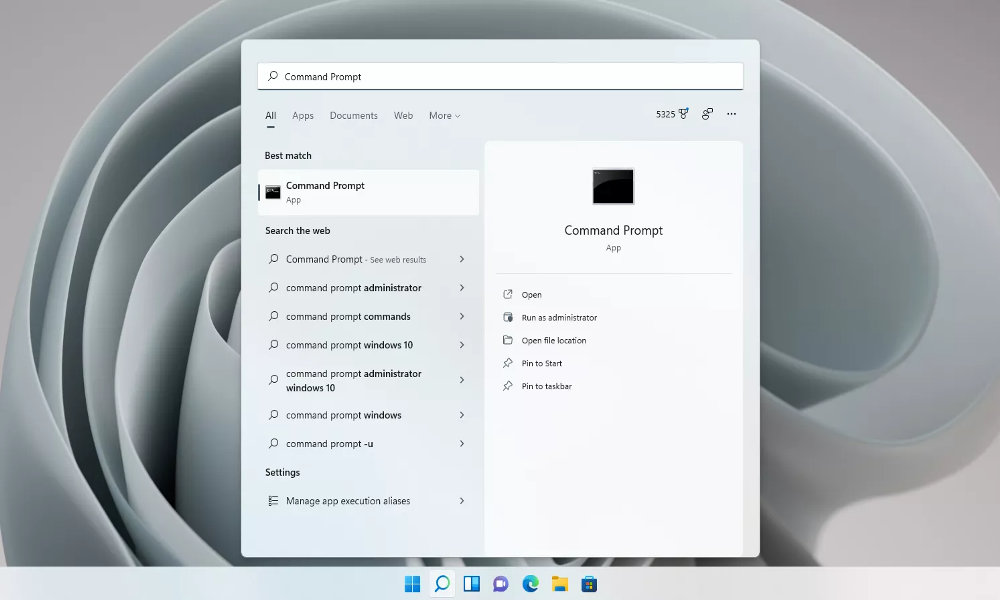Viewport: 1000px width, 600px height.
Task: Click the large Command Prompt icon in preview pane
Action: (613, 185)
